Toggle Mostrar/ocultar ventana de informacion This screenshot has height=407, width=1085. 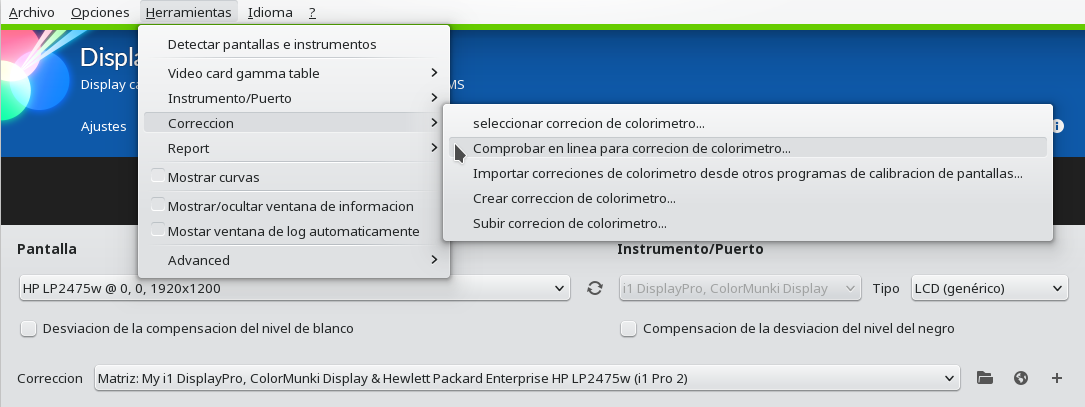coord(158,206)
